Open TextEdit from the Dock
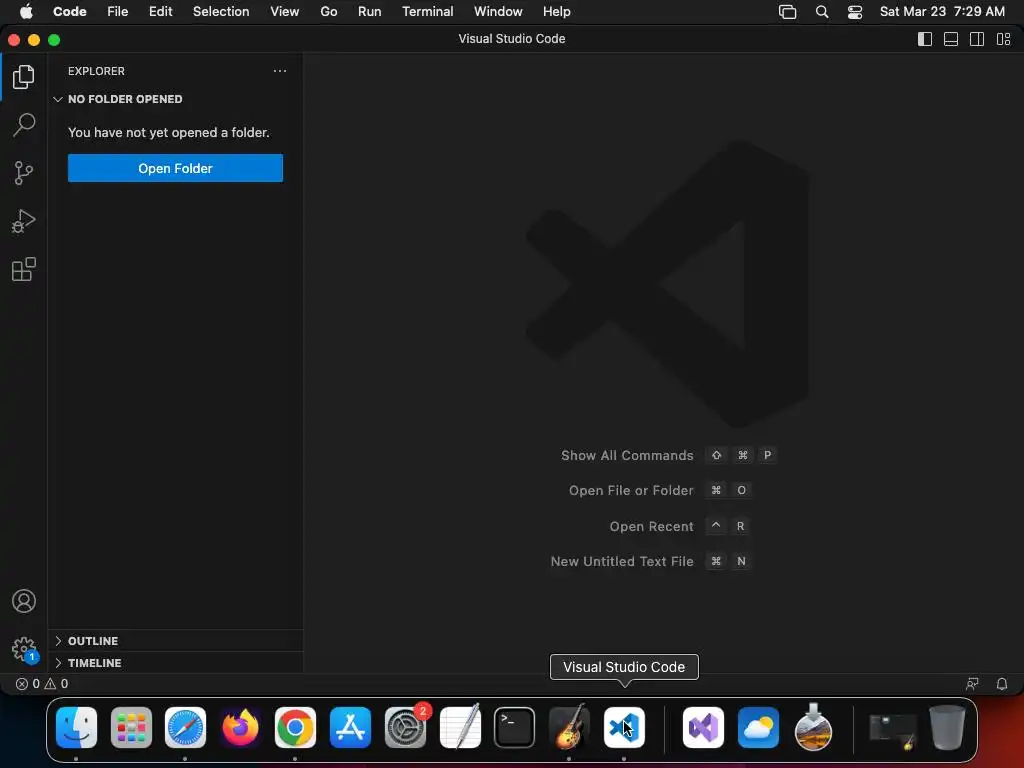Screen dimensions: 1024x768 [460, 728]
